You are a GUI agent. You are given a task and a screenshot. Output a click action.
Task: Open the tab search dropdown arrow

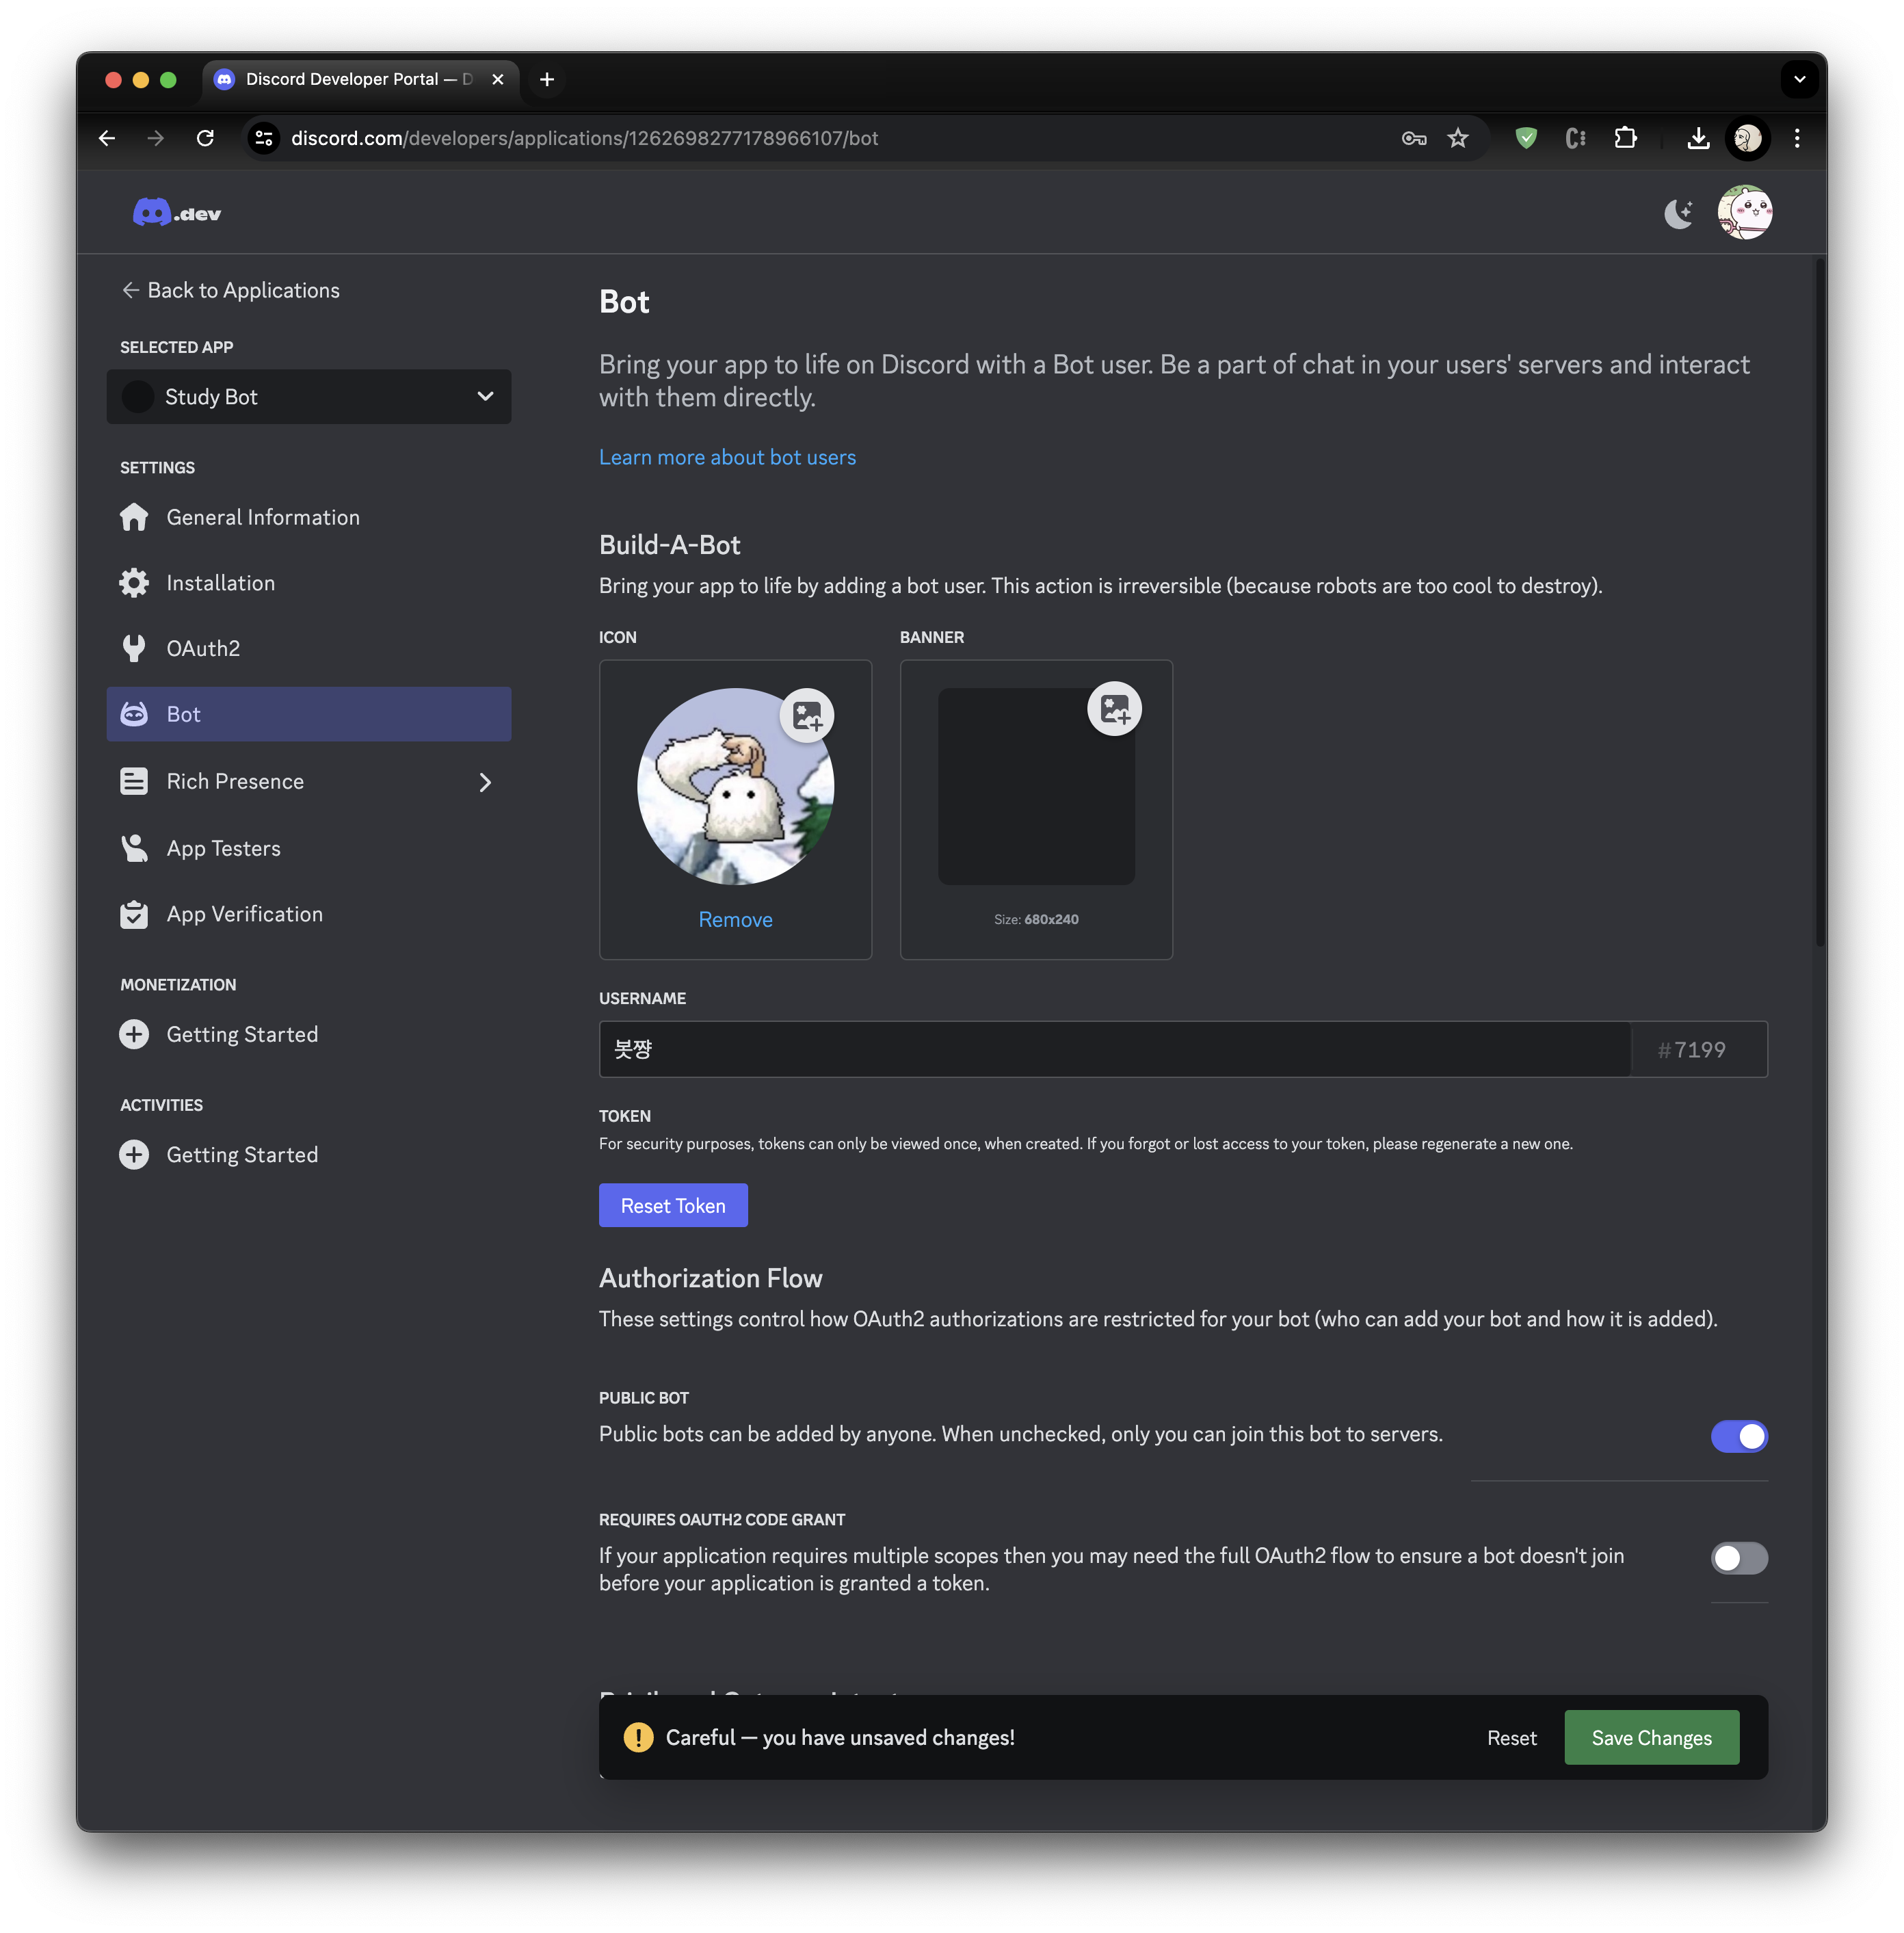point(1799,79)
